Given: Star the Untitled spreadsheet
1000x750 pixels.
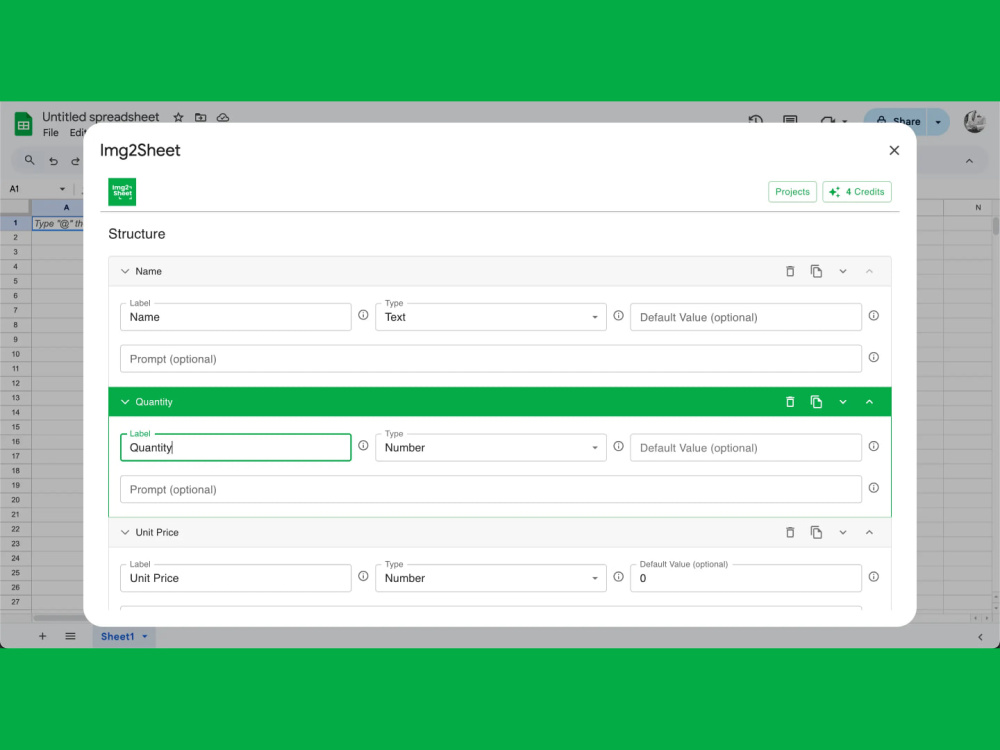Looking at the screenshot, I should (178, 117).
